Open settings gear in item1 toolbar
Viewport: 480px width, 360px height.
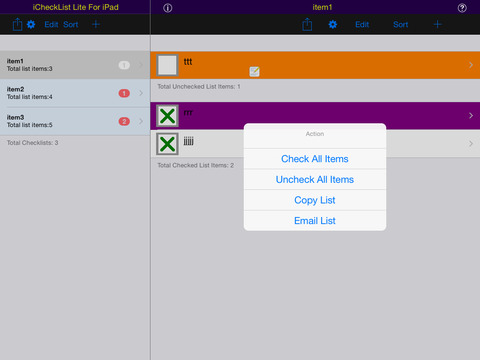pyautogui.click(x=333, y=24)
